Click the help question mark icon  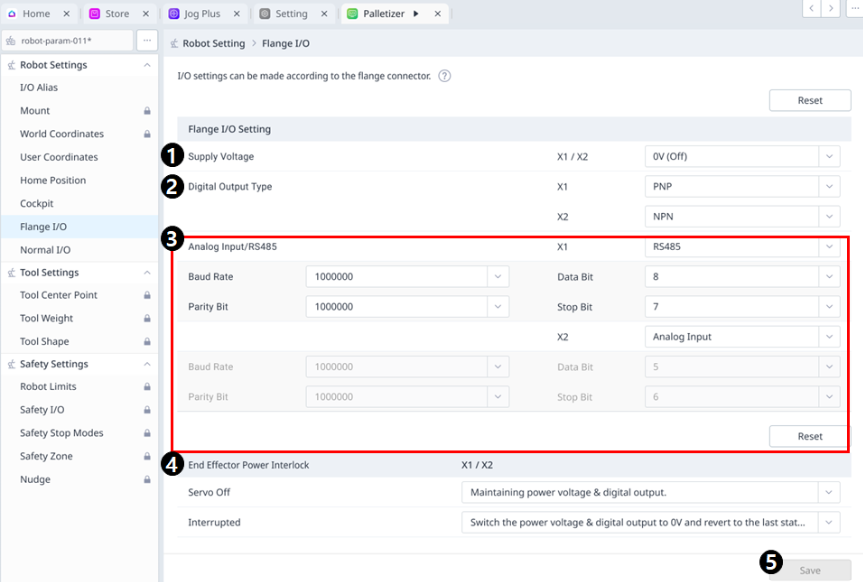(445, 76)
